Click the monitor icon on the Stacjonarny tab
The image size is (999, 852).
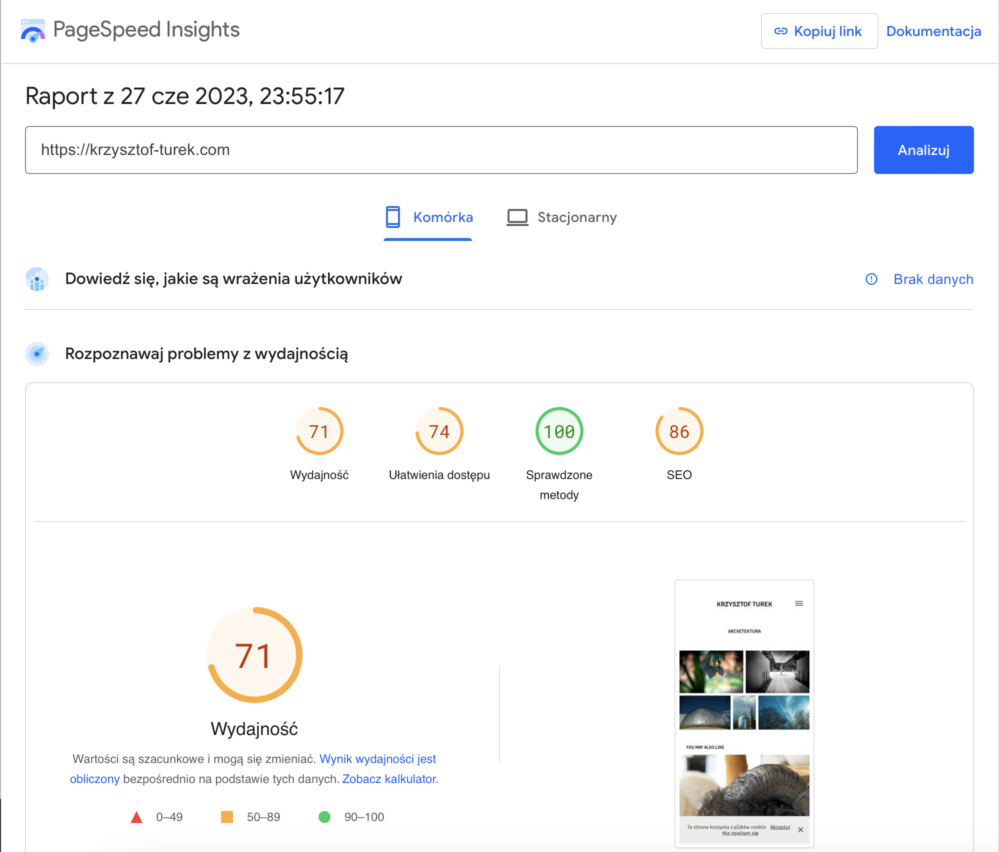(517, 216)
